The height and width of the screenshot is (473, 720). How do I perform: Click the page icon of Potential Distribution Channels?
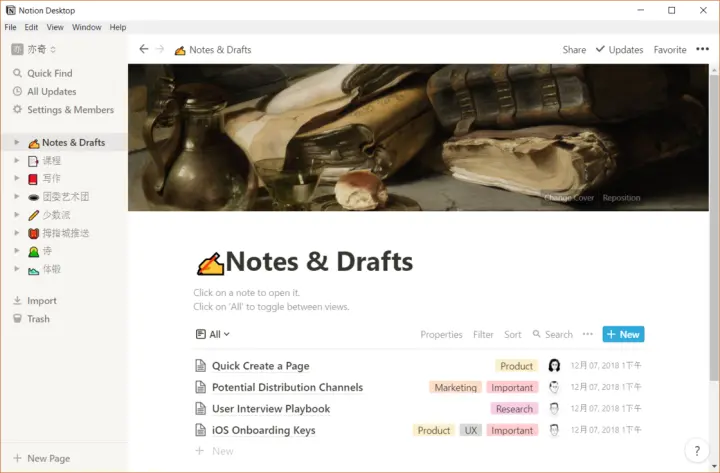click(x=201, y=387)
